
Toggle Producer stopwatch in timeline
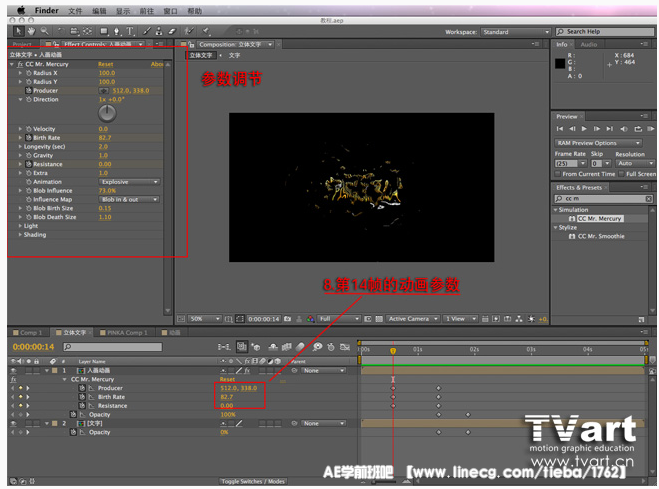(x=82, y=388)
